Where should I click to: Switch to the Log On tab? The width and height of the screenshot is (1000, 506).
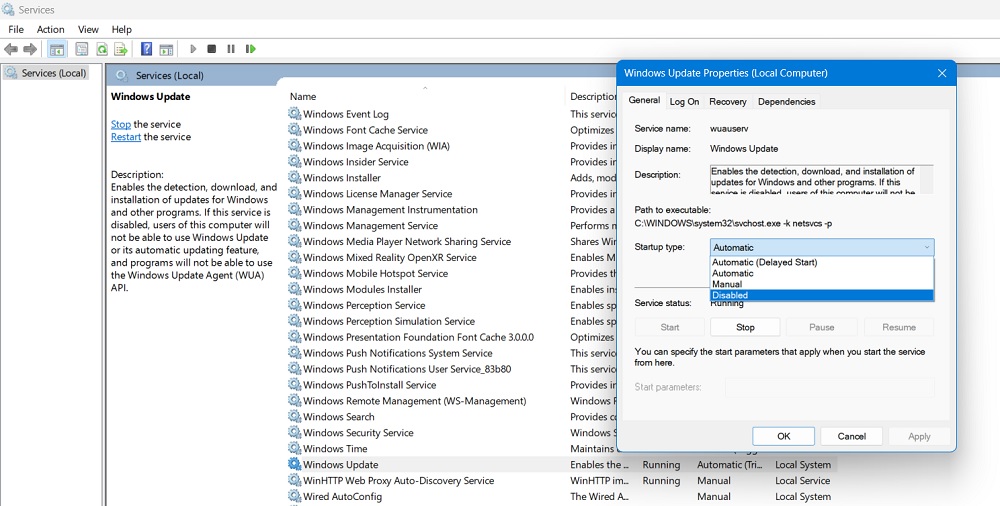[684, 101]
